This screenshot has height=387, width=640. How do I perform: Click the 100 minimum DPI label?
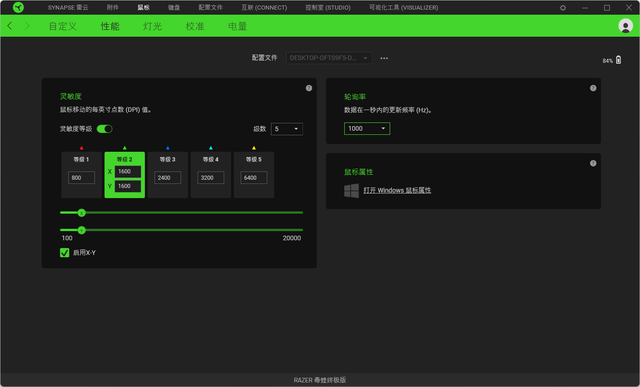click(67, 238)
